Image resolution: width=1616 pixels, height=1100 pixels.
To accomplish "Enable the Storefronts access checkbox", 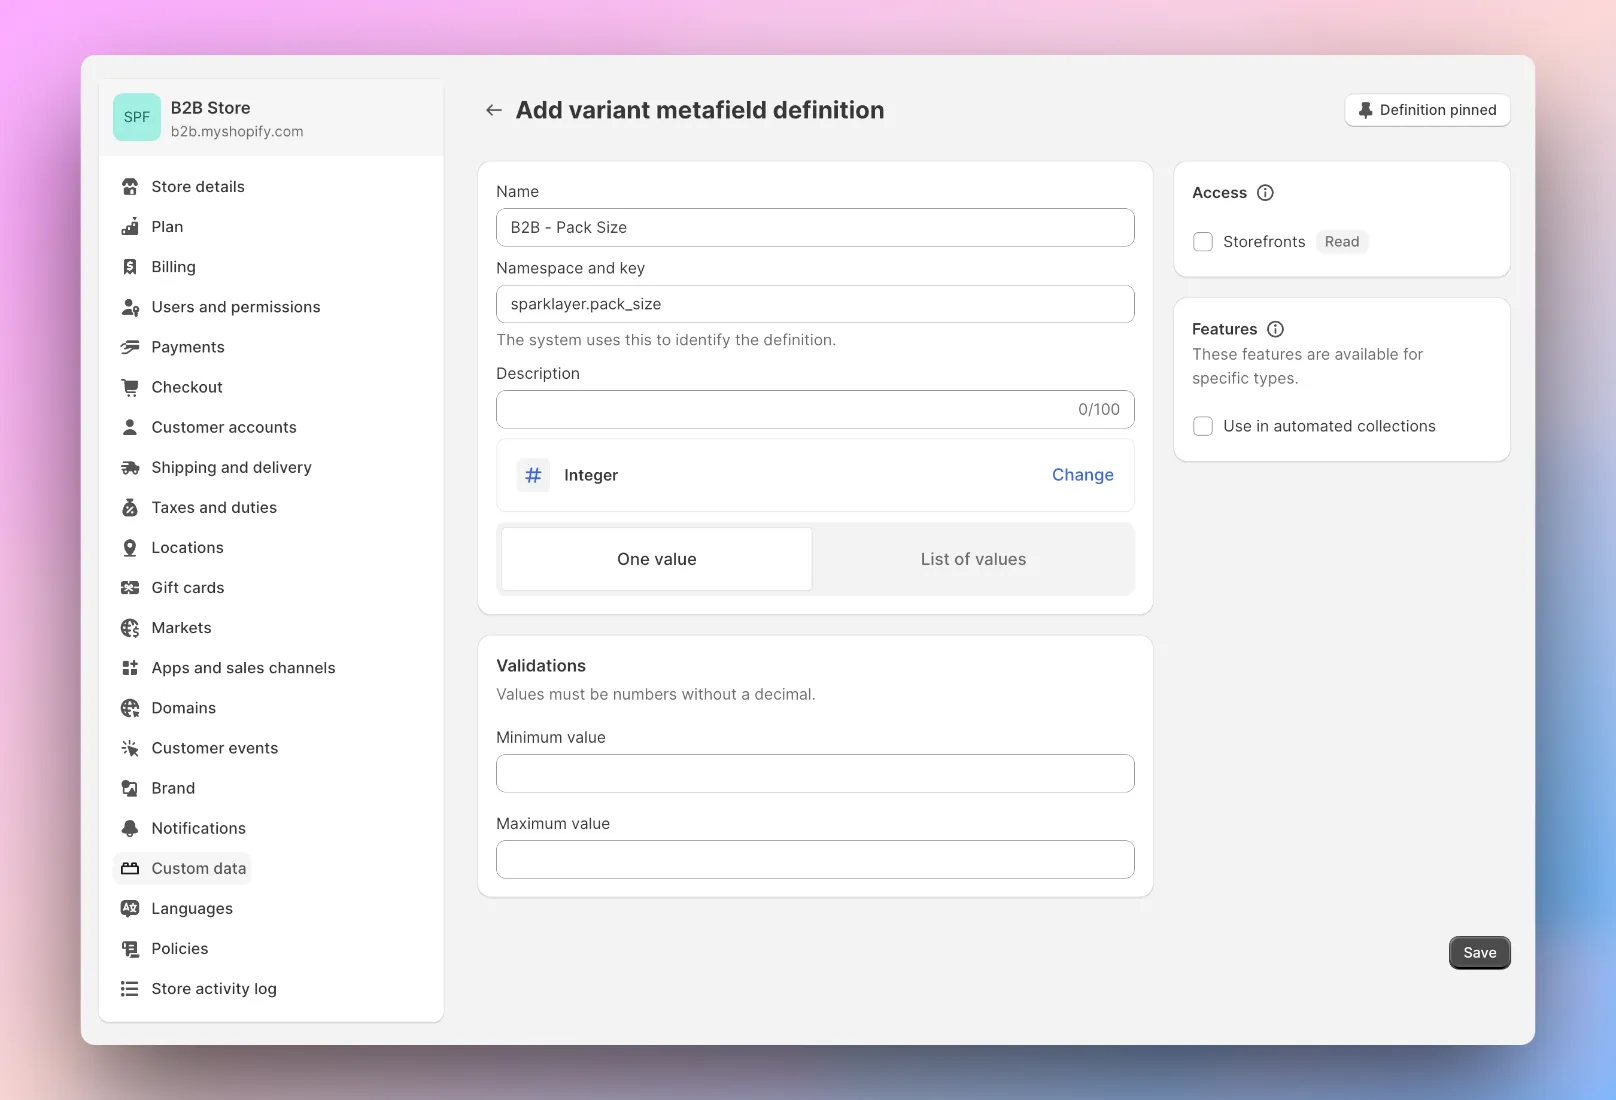I will tap(1203, 242).
